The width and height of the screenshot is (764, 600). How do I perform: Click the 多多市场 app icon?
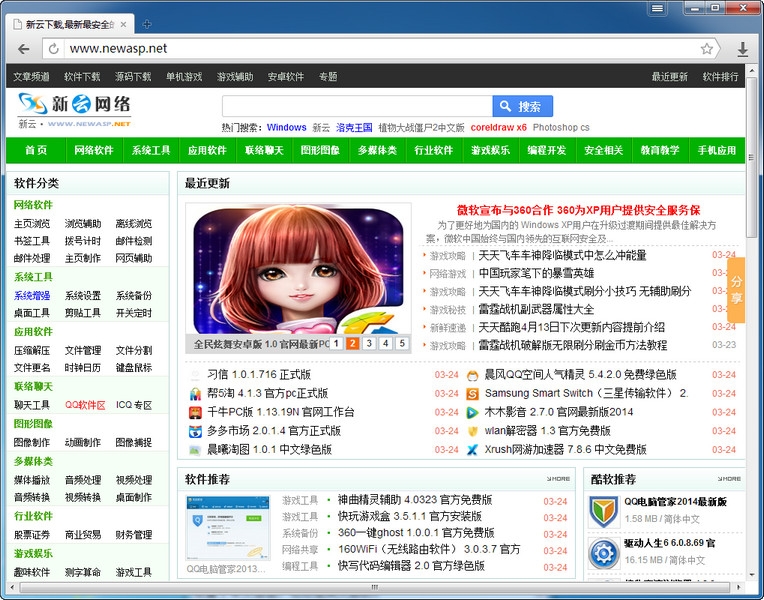click(x=195, y=431)
